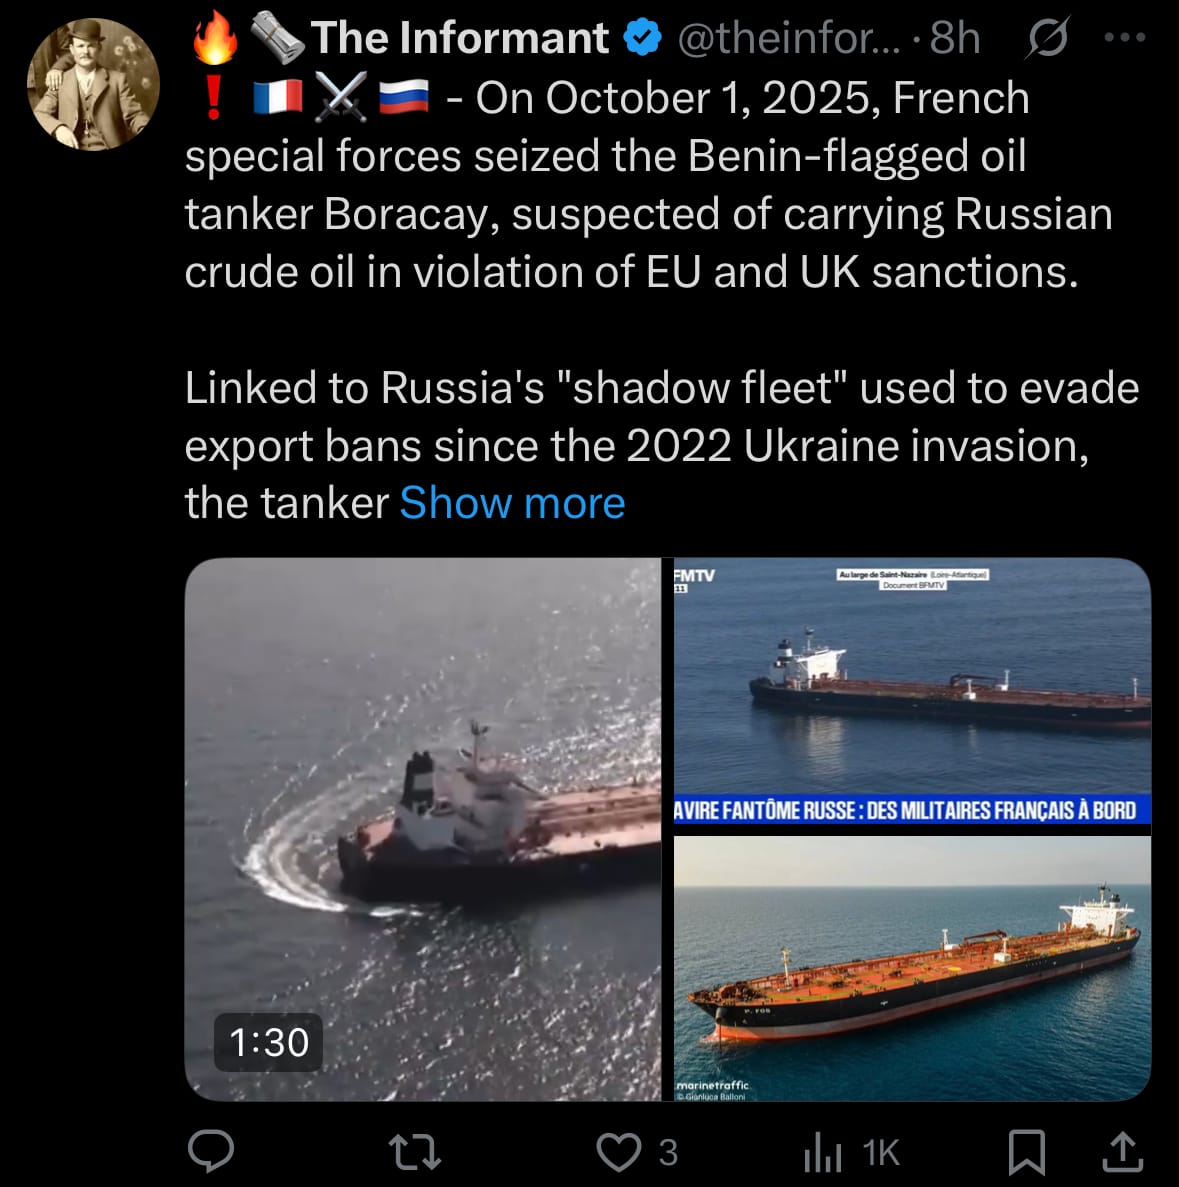
Task: Repost this tweet with the arrows icon
Action: coord(414,1151)
